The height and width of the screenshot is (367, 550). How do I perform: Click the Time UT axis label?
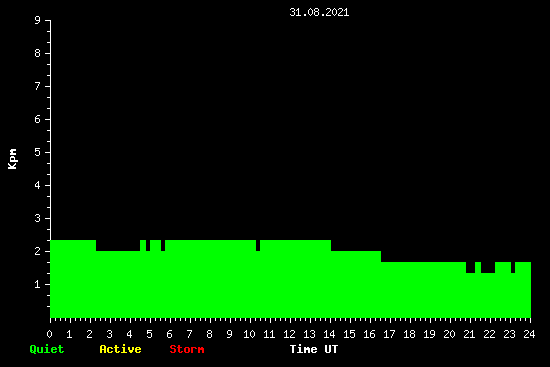pos(314,349)
